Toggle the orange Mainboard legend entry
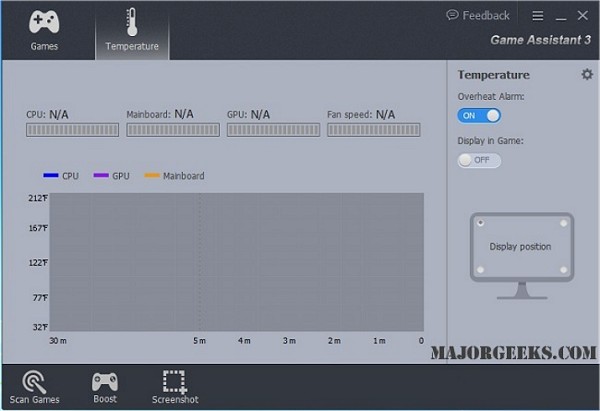 [174, 176]
